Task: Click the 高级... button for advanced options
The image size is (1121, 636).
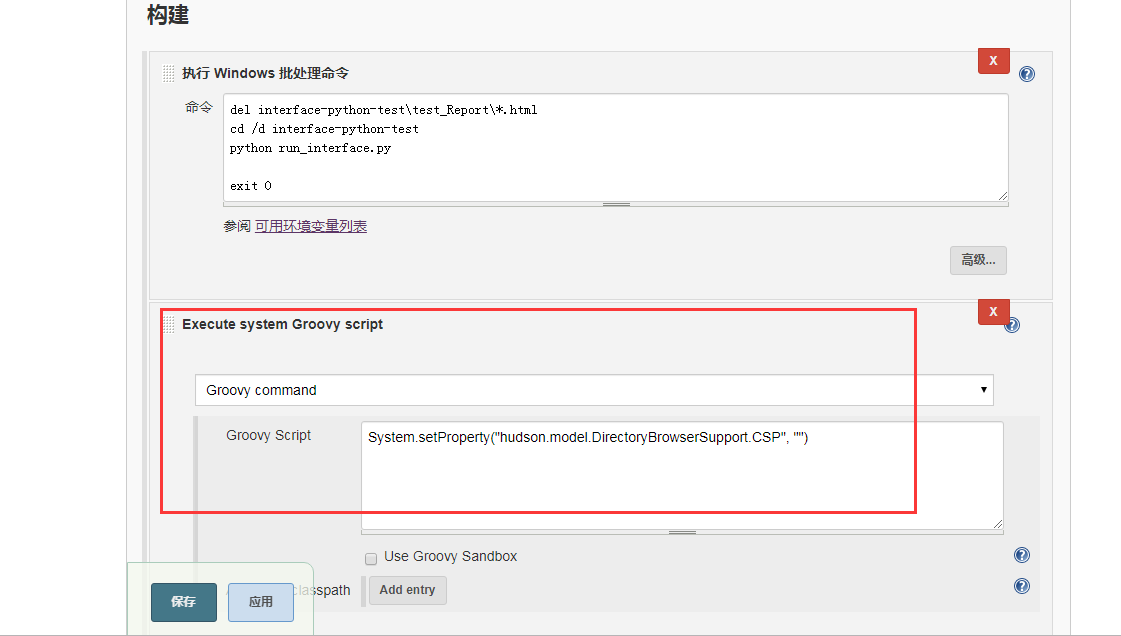Action: click(978, 260)
